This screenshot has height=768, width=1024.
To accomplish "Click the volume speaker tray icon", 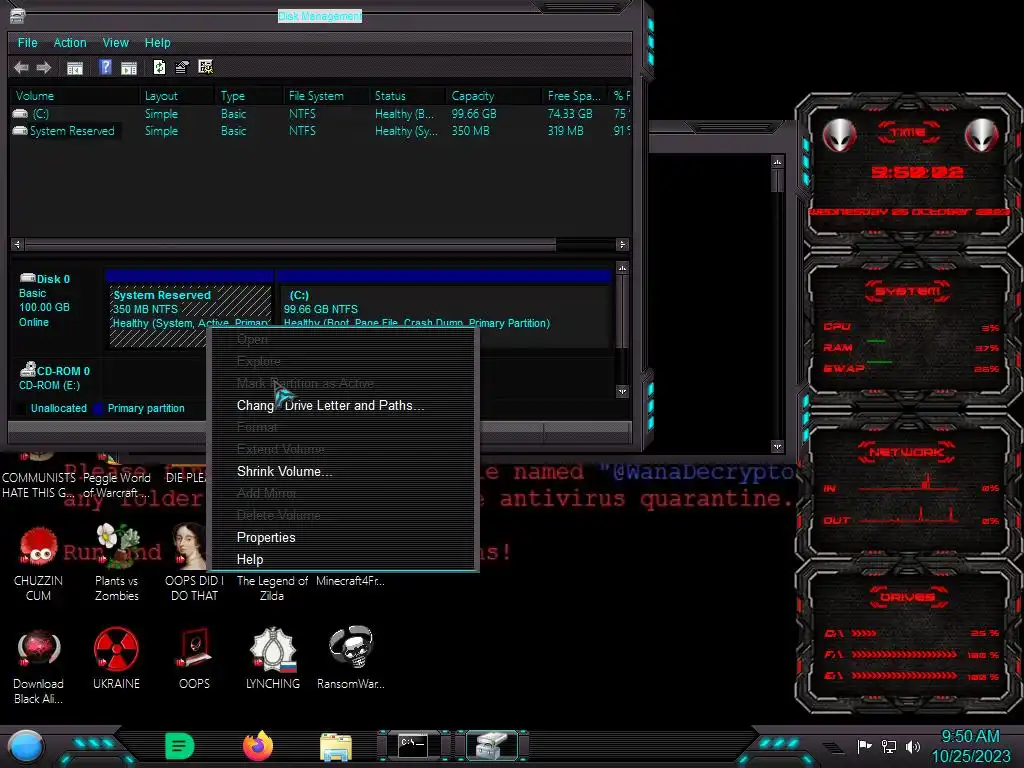I will click(x=913, y=746).
